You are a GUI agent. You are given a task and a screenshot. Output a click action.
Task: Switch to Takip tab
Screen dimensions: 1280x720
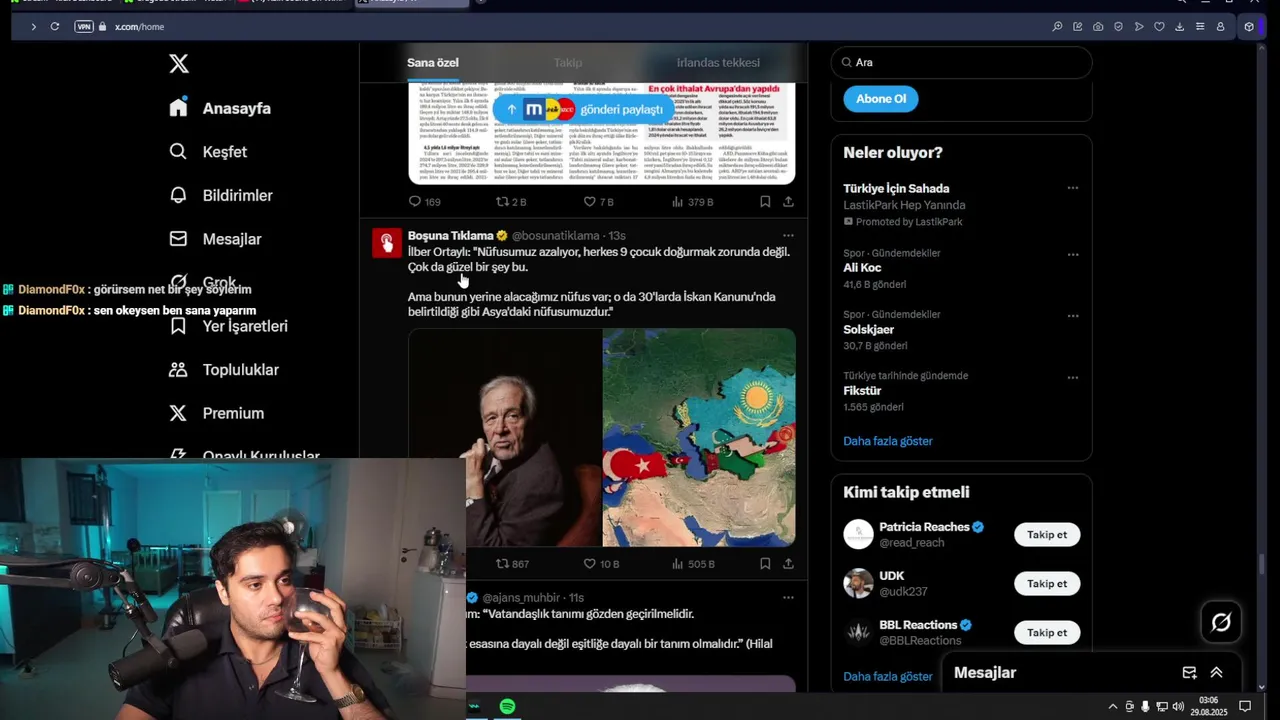(x=568, y=62)
